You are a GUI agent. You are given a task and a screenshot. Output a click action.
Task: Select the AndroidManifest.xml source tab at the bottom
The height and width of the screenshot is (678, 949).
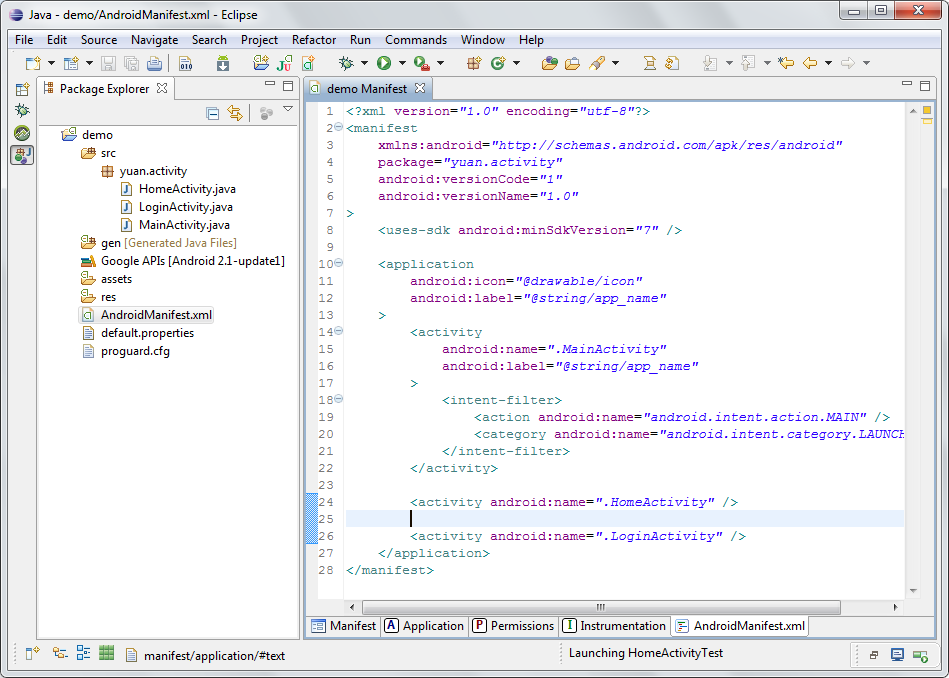pyautogui.click(x=740, y=626)
